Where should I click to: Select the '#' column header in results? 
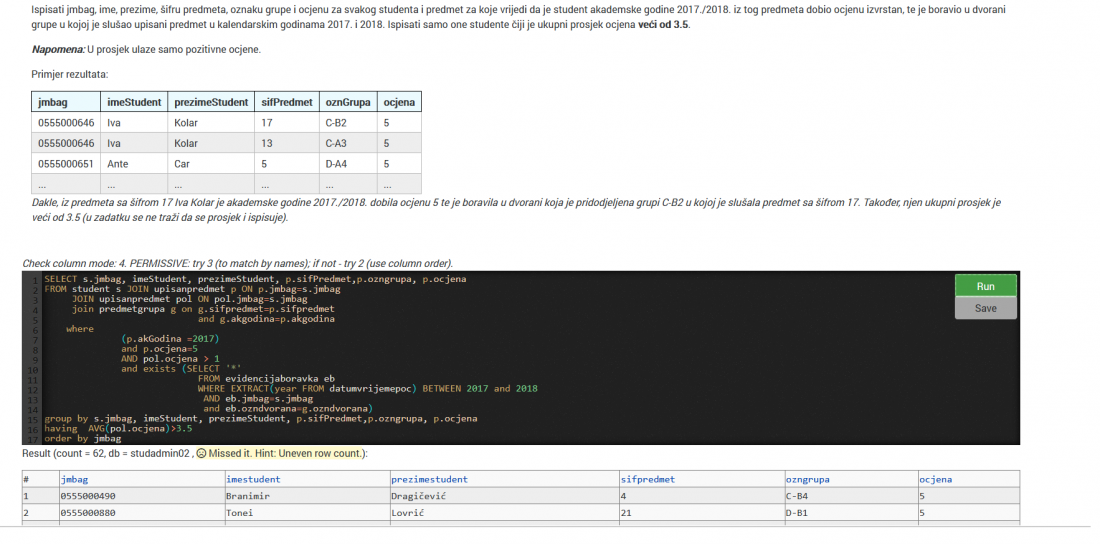coord(40,479)
